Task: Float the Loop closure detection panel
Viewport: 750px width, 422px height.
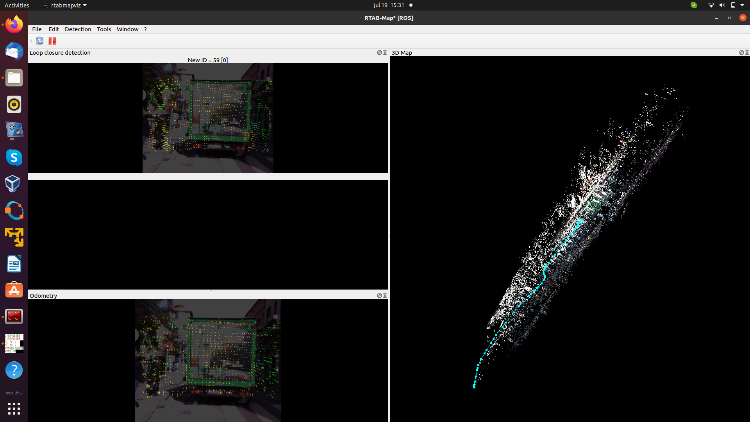Action: (379, 52)
